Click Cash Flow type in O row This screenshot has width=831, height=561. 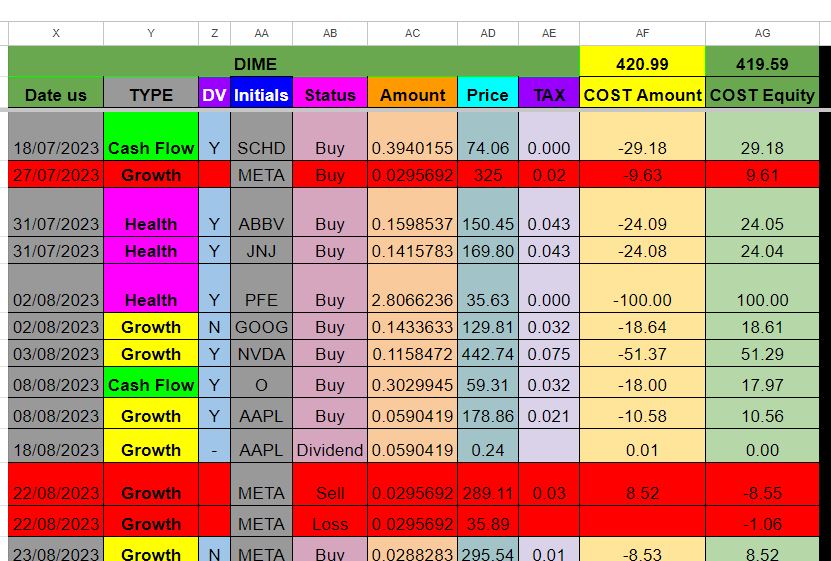click(151, 382)
